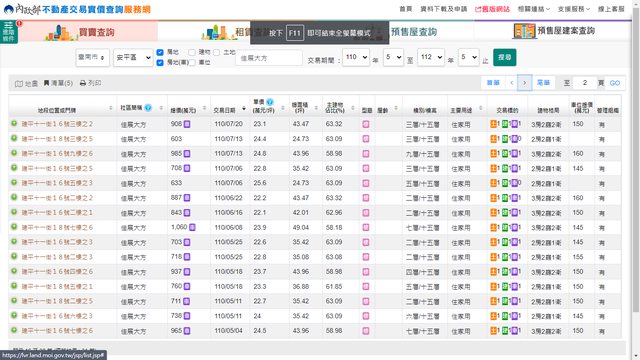
Task: Click the purple icon beside price 908
Action: [187, 124]
